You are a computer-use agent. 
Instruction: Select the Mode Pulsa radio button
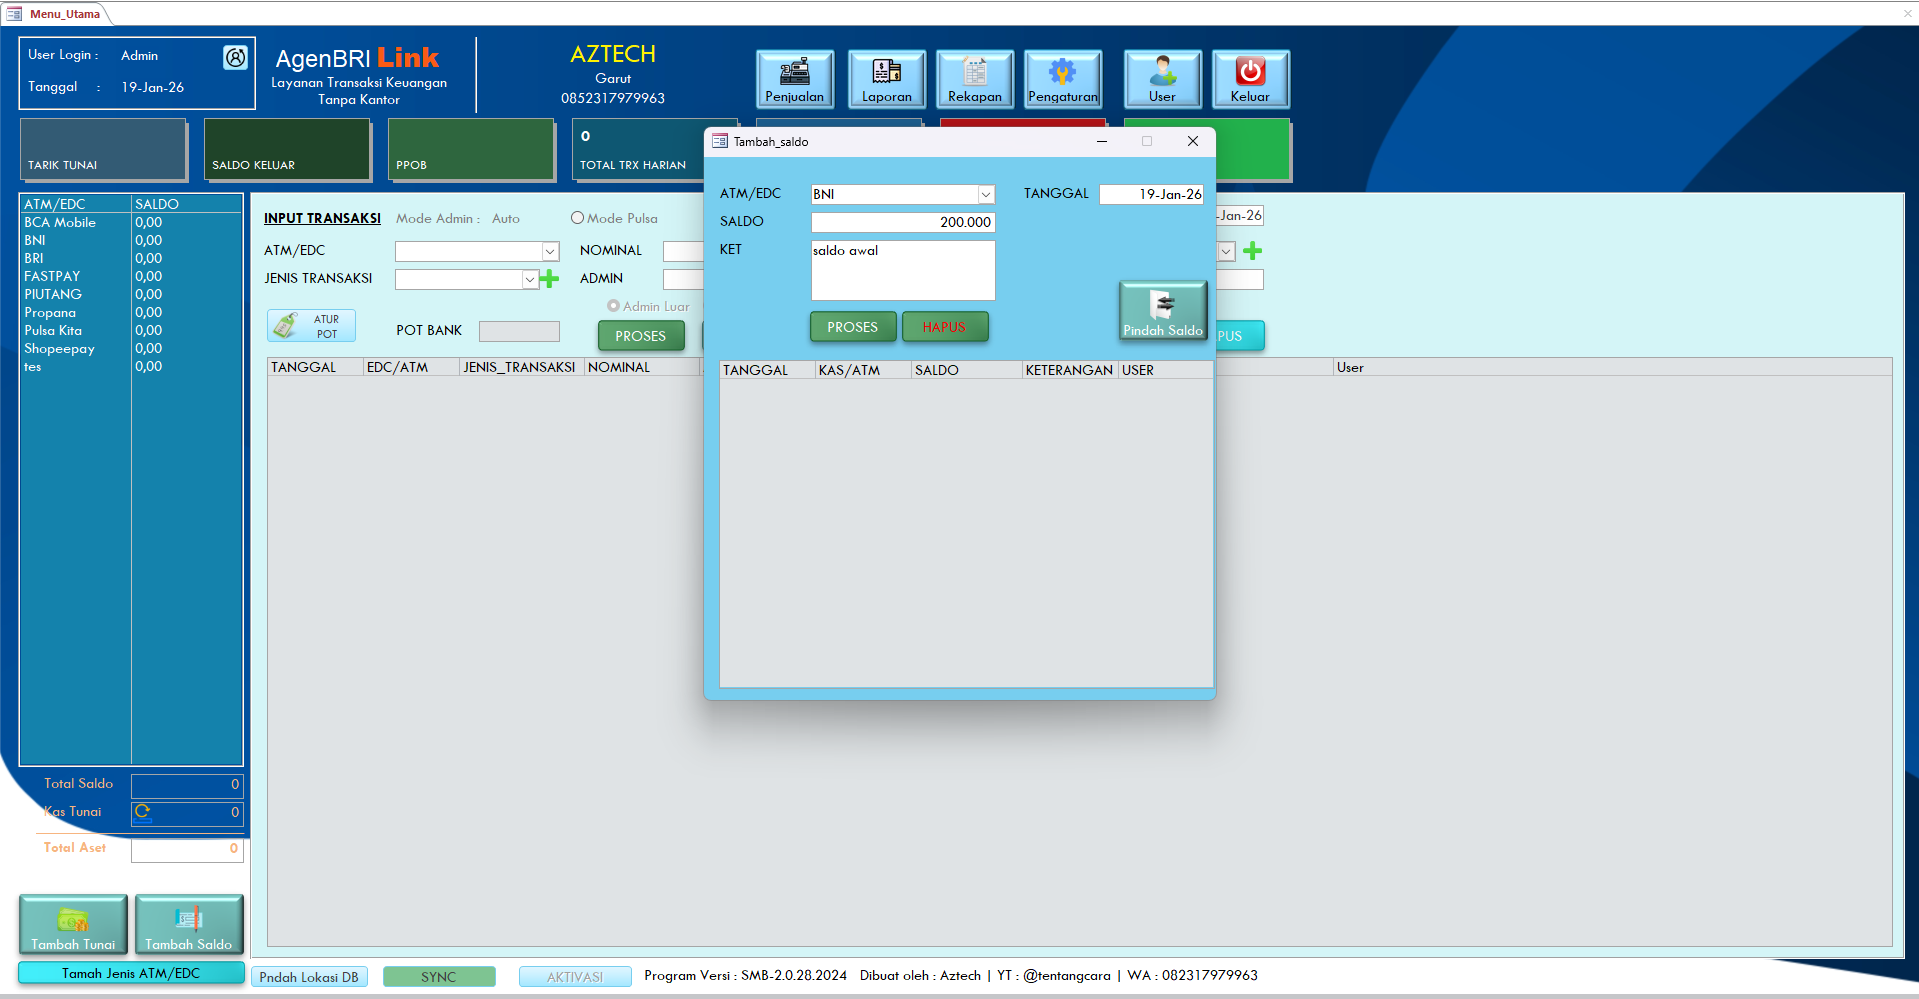tap(577, 218)
